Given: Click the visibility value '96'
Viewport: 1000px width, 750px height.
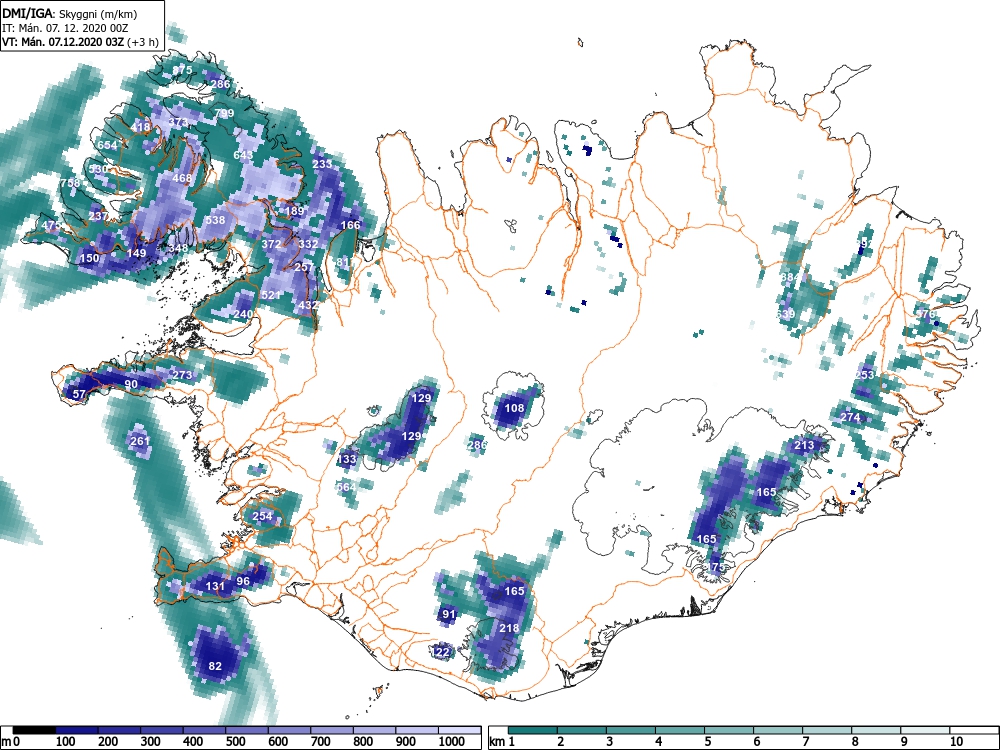Looking at the screenshot, I should pyautogui.click(x=243, y=580).
